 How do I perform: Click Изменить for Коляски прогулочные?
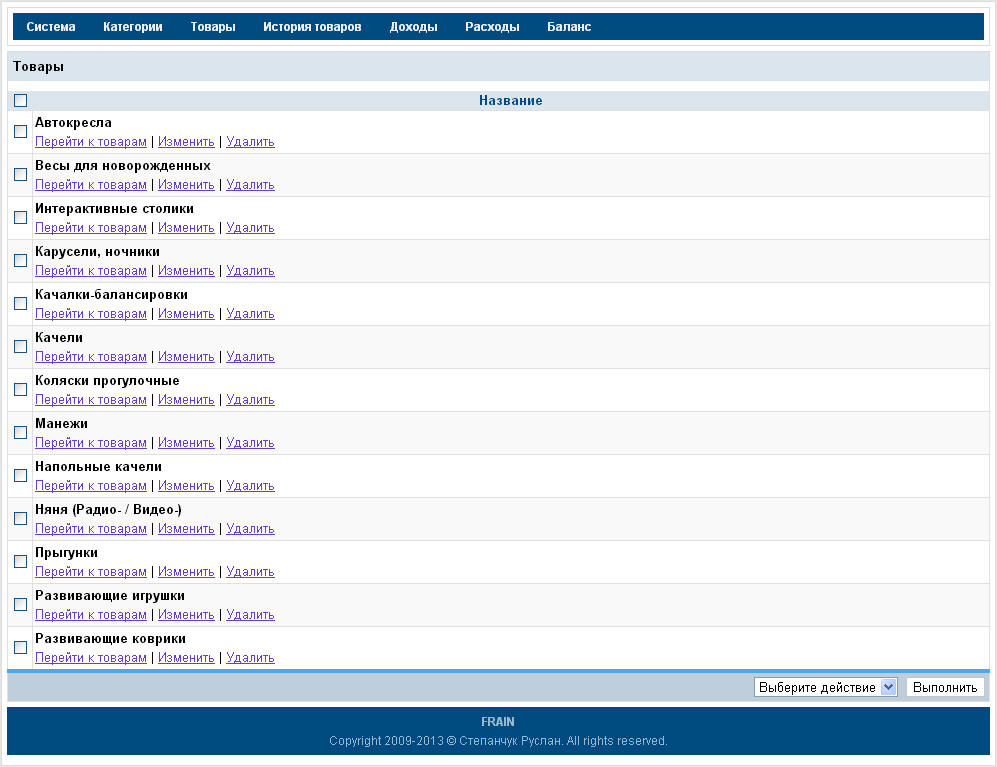[186, 400]
